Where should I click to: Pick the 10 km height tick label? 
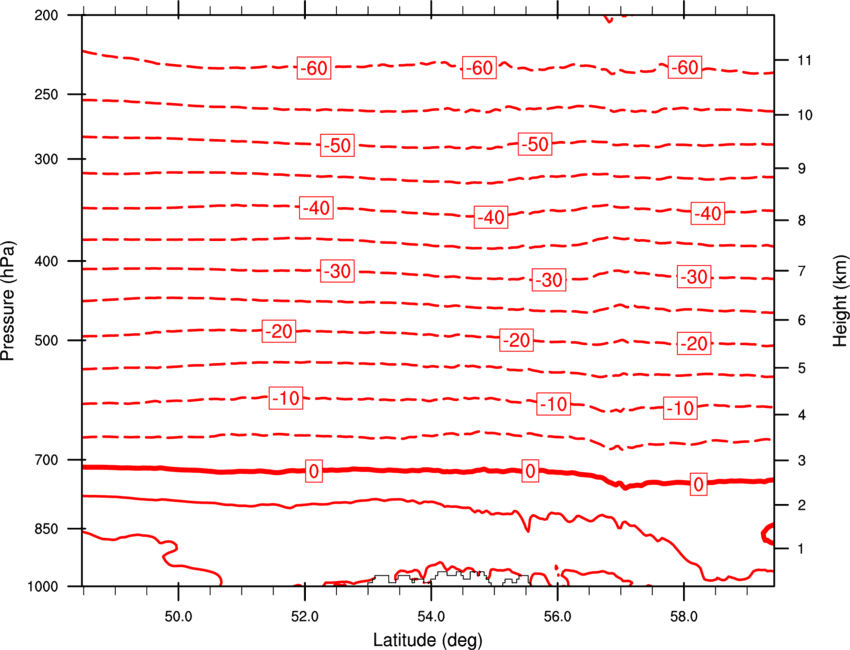(x=804, y=115)
